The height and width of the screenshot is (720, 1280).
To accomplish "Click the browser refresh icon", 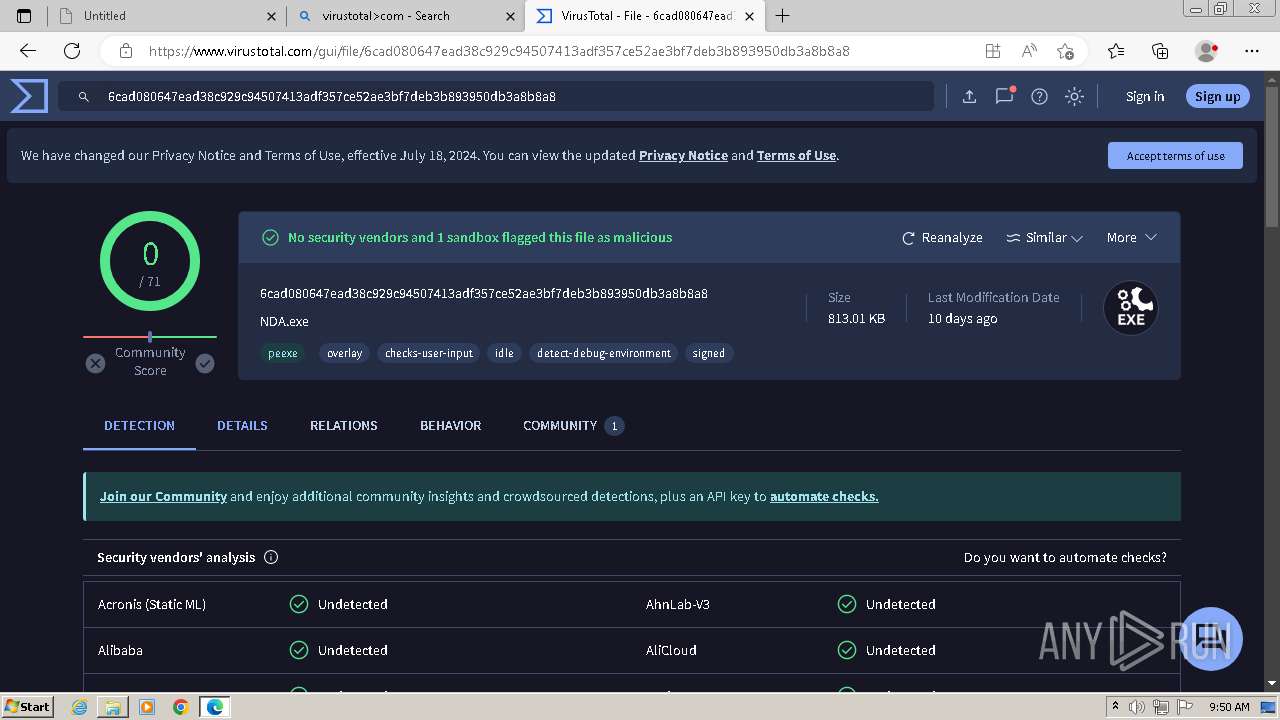I will click(x=72, y=51).
